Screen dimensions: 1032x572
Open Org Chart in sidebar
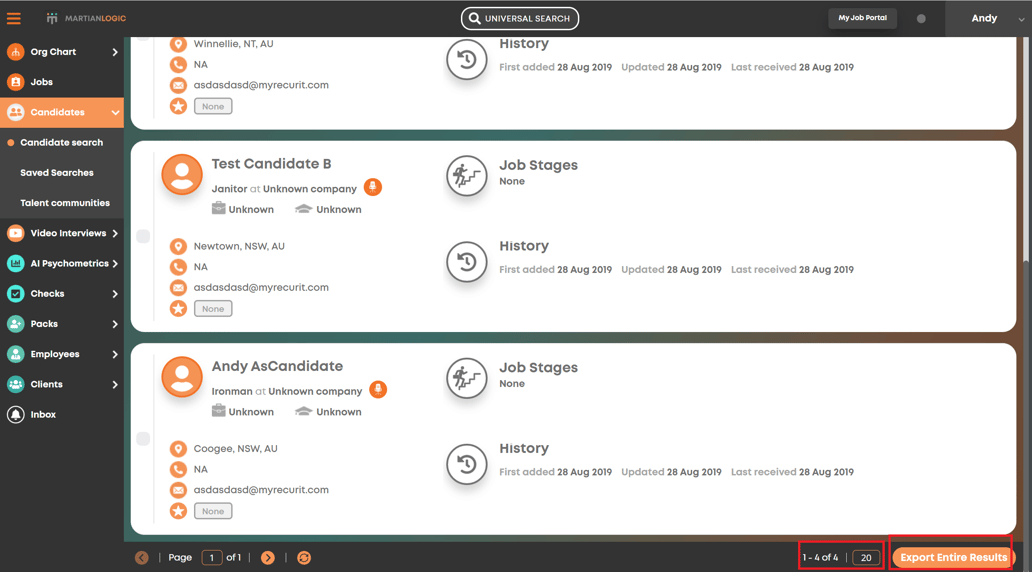[53, 52]
